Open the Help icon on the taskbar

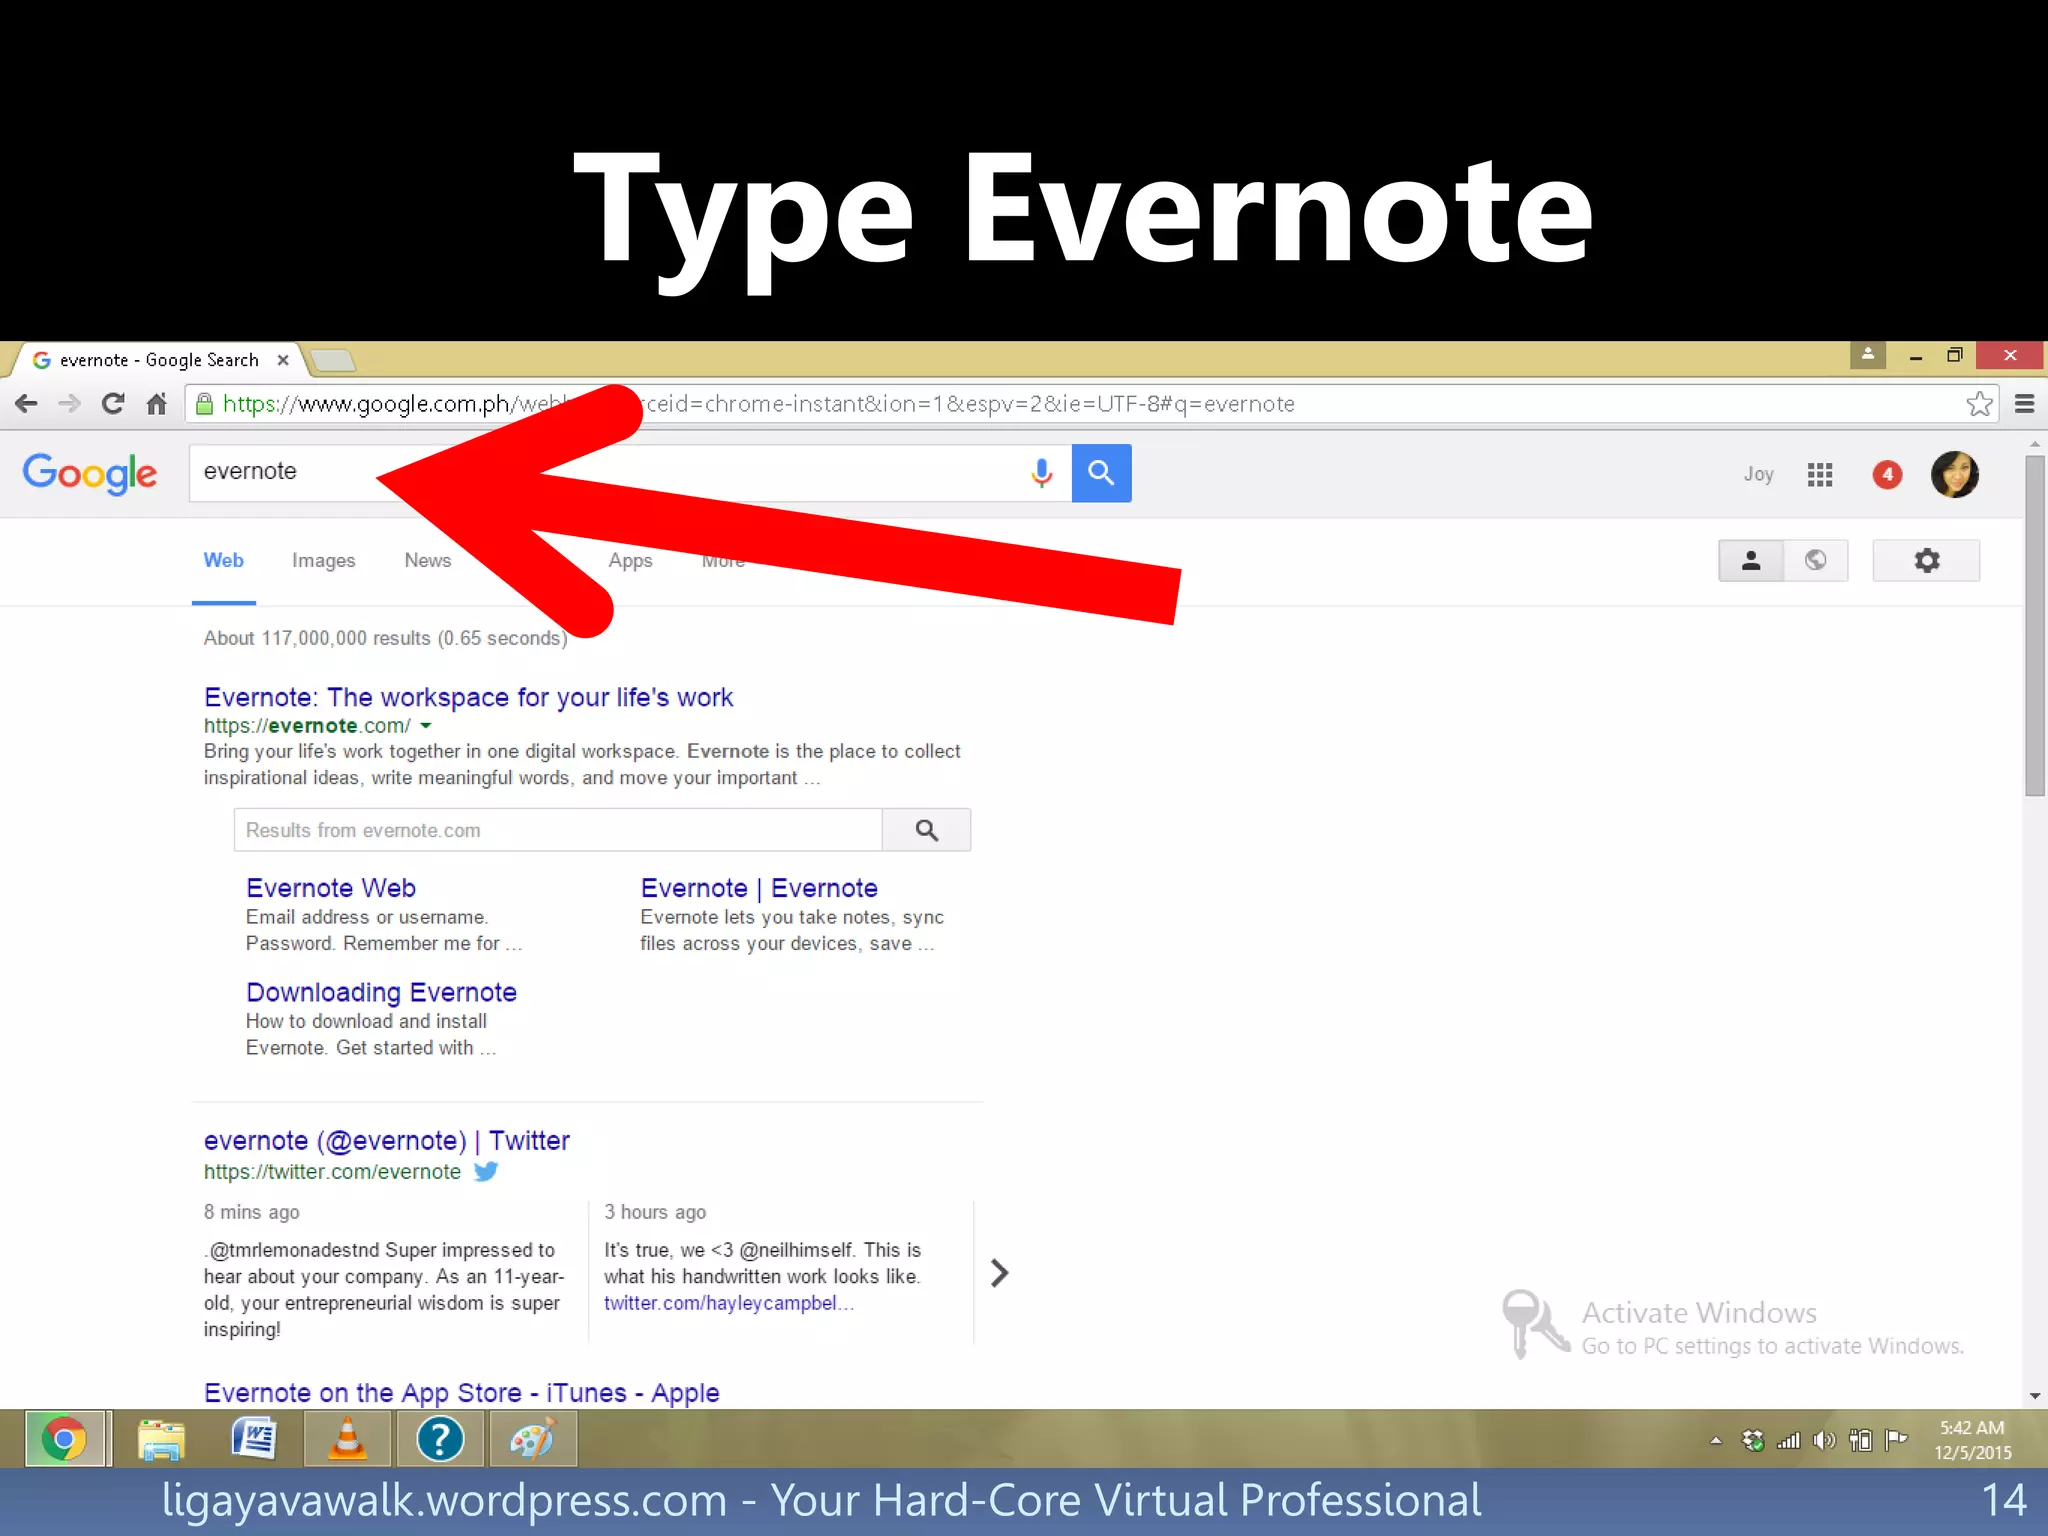coord(440,1440)
